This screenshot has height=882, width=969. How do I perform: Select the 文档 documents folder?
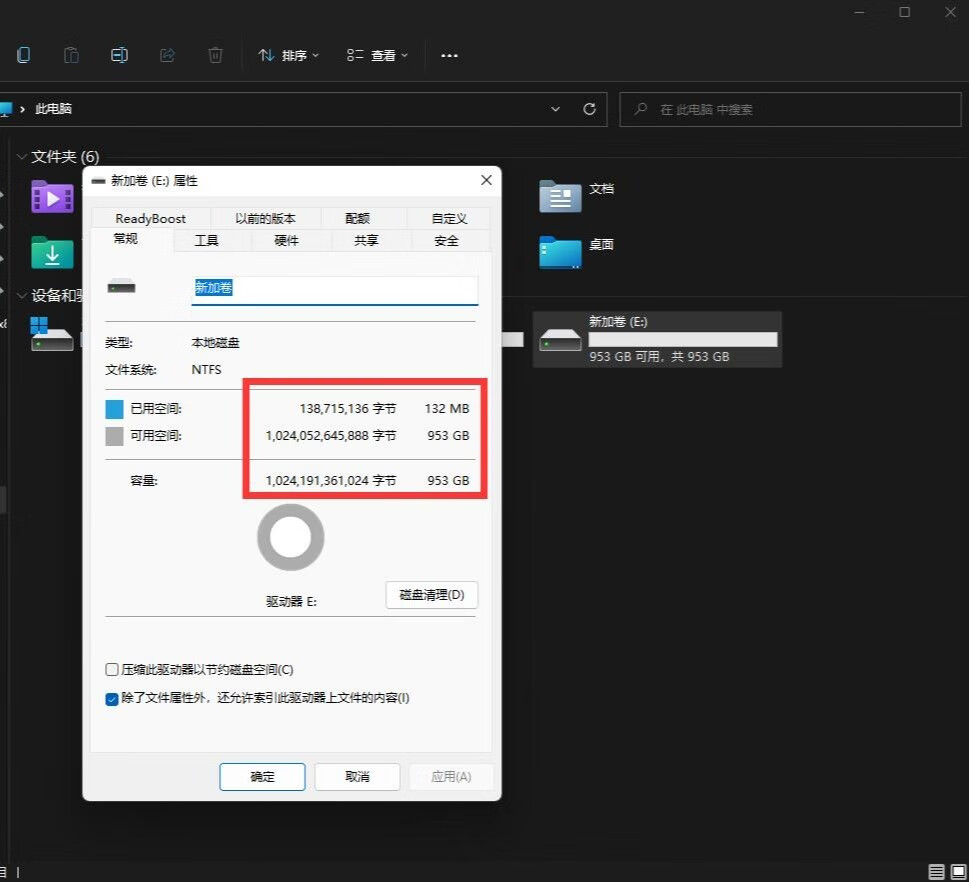(x=576, y=195)
